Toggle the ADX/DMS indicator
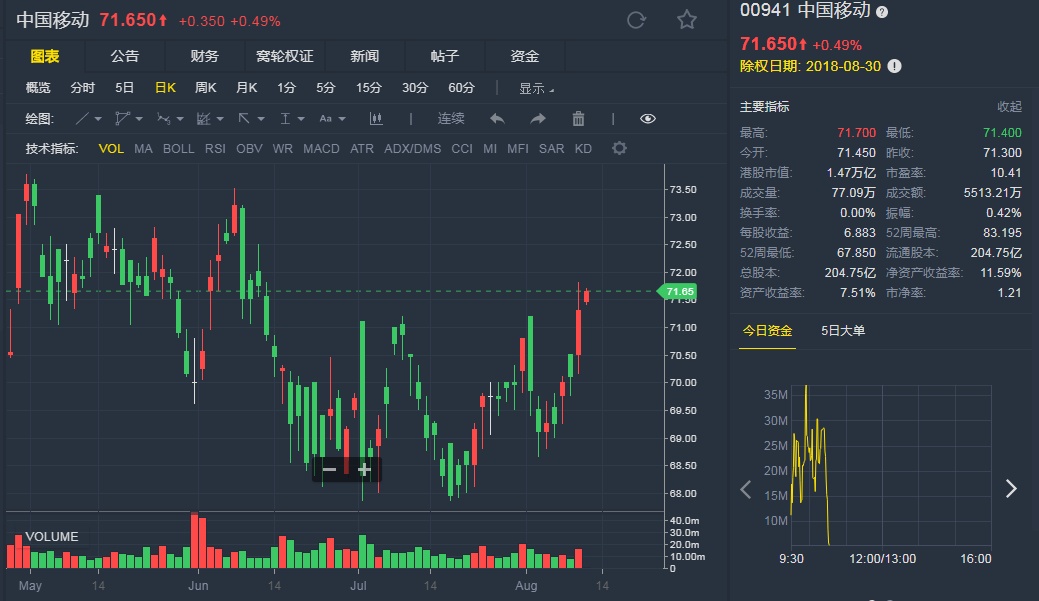The height and width of the screenshot is (601, 1039). coord(413,148)
